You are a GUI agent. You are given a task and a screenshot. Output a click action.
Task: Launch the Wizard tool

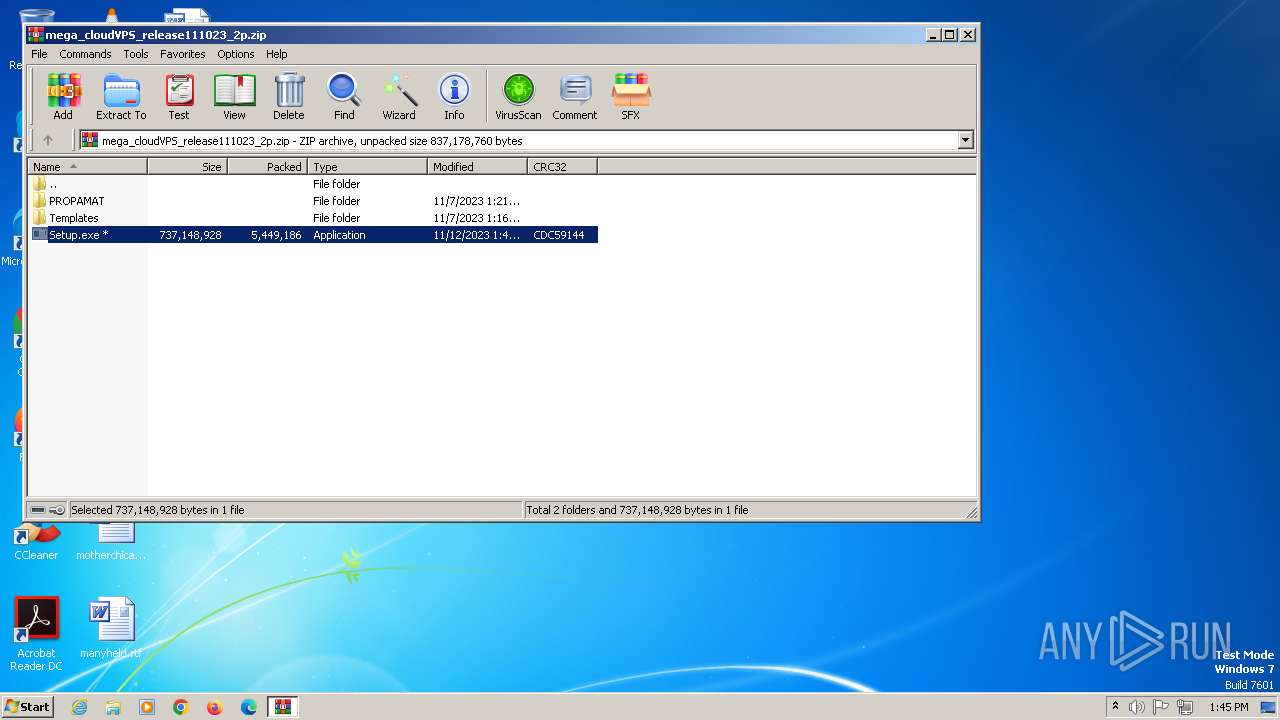point(399,97)
